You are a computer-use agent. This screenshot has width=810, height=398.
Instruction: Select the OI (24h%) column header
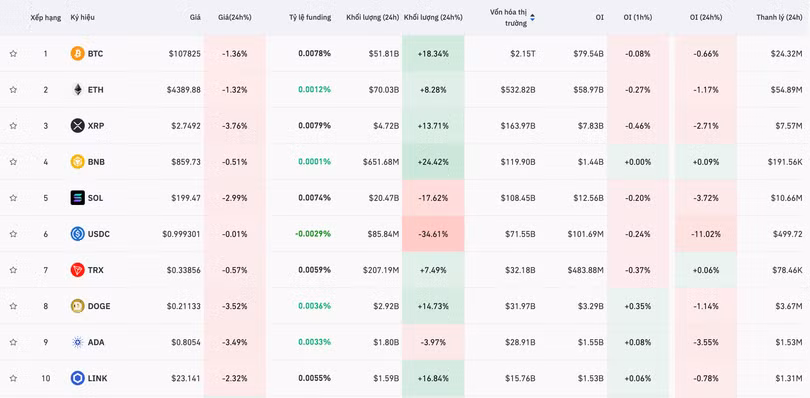(x=705, y=17)
